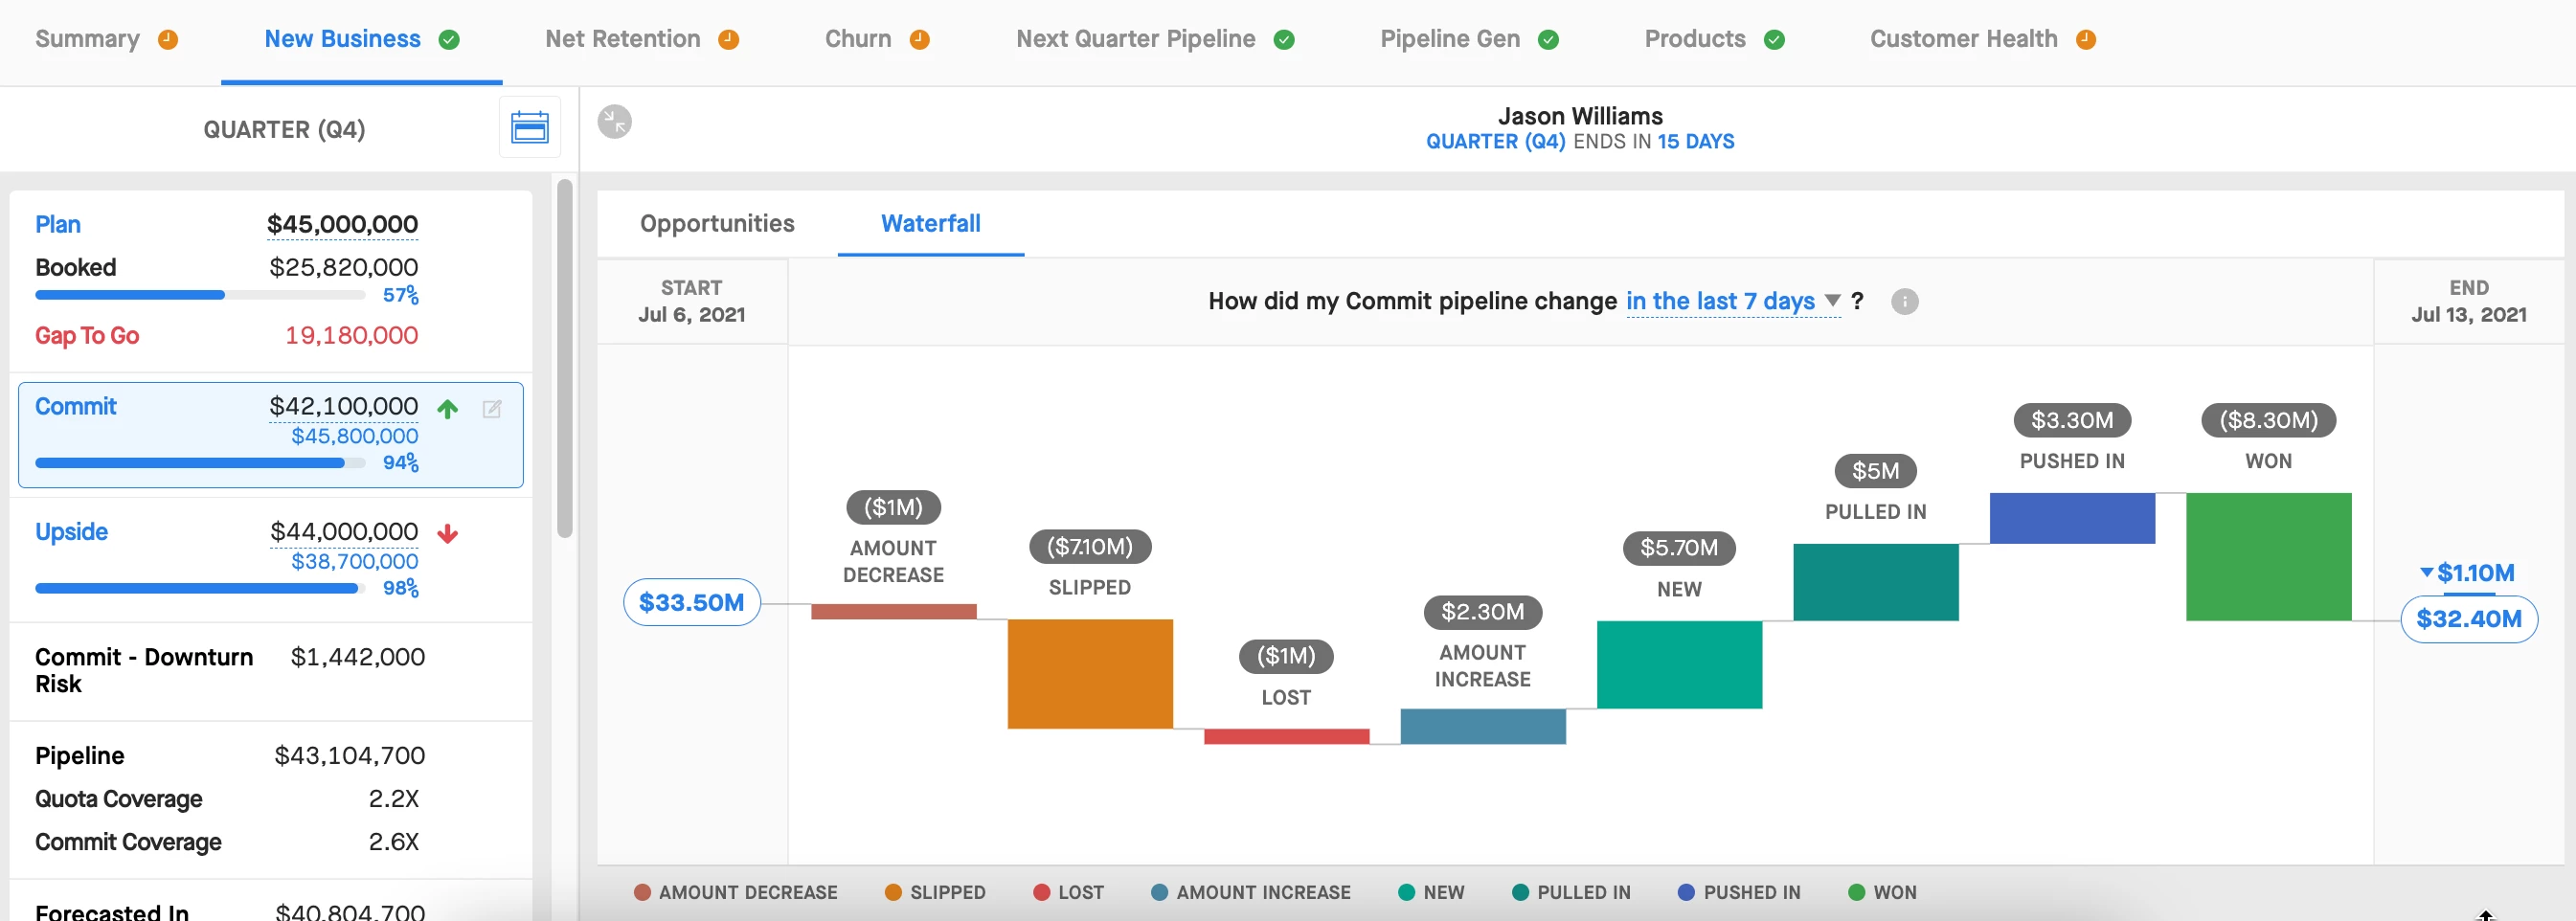2576x921 pixels.
Task: Click the green up arrow beside Commit
Action: click(x=447, y=408)
